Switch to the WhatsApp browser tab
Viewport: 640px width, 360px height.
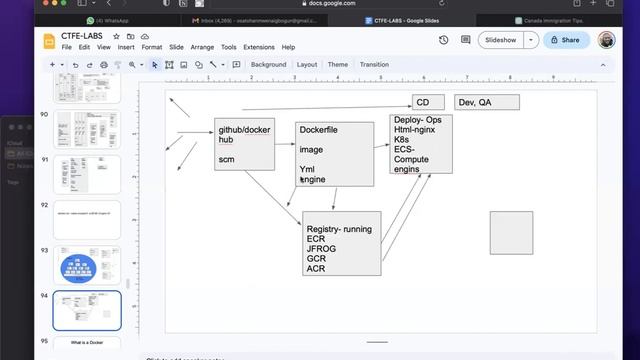(108, 20)
